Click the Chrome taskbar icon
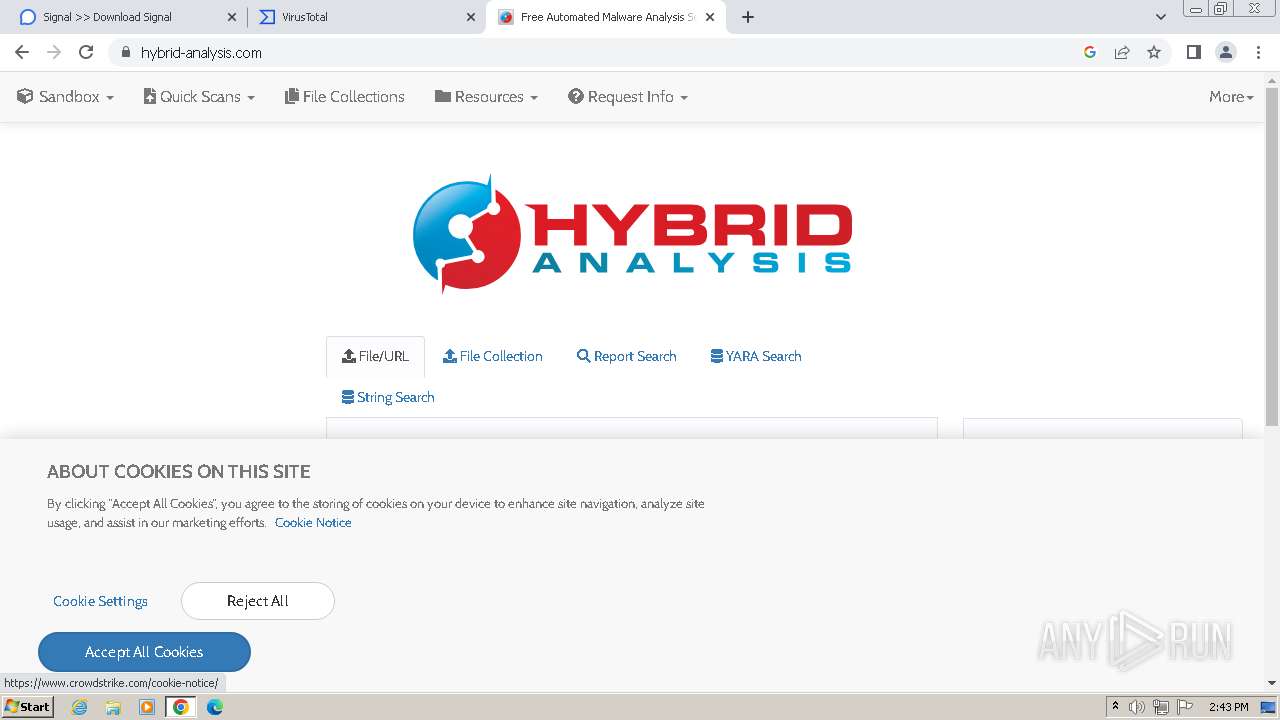 point(180,707)
